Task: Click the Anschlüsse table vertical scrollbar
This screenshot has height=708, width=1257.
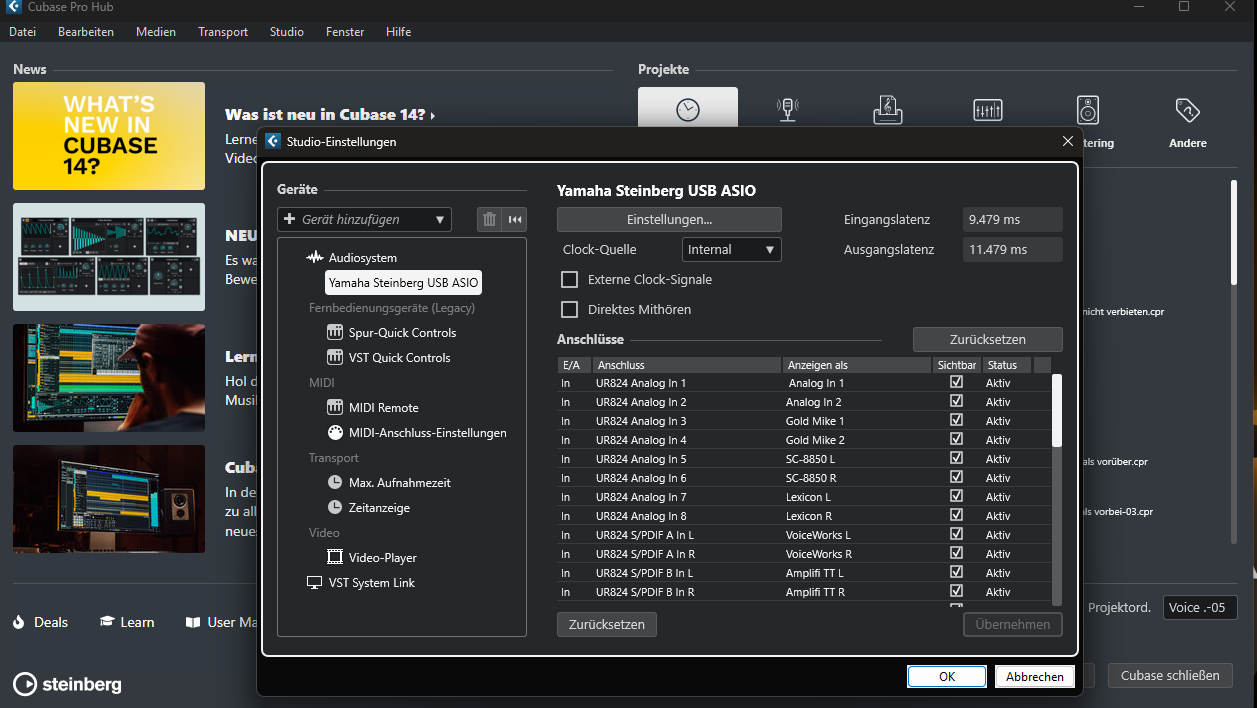Action: [1057, 410]
